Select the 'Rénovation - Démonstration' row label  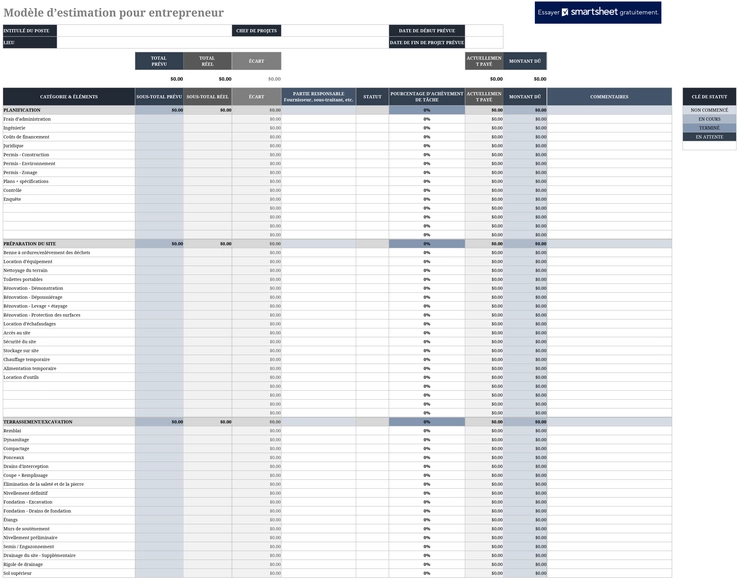[33, 288]
